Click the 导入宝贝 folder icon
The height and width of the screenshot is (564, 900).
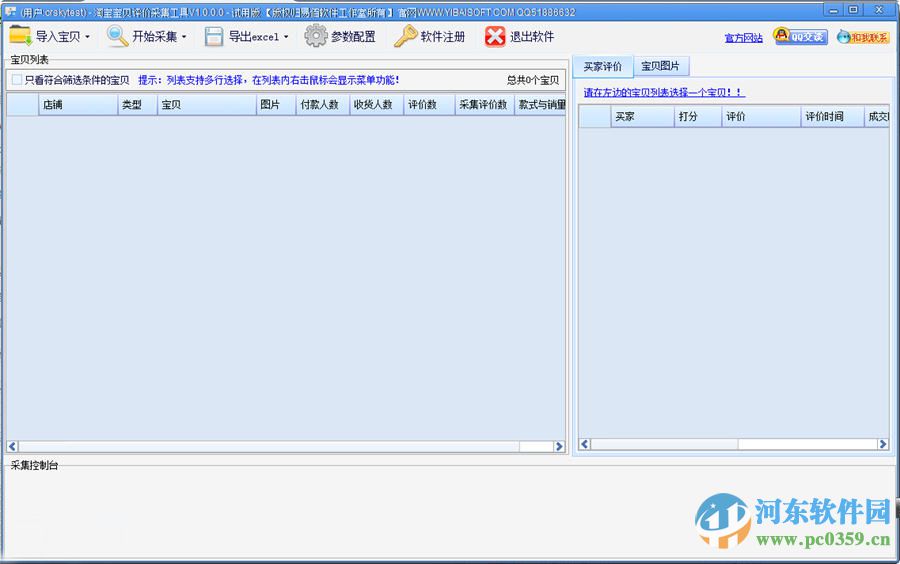click(20, 36)
